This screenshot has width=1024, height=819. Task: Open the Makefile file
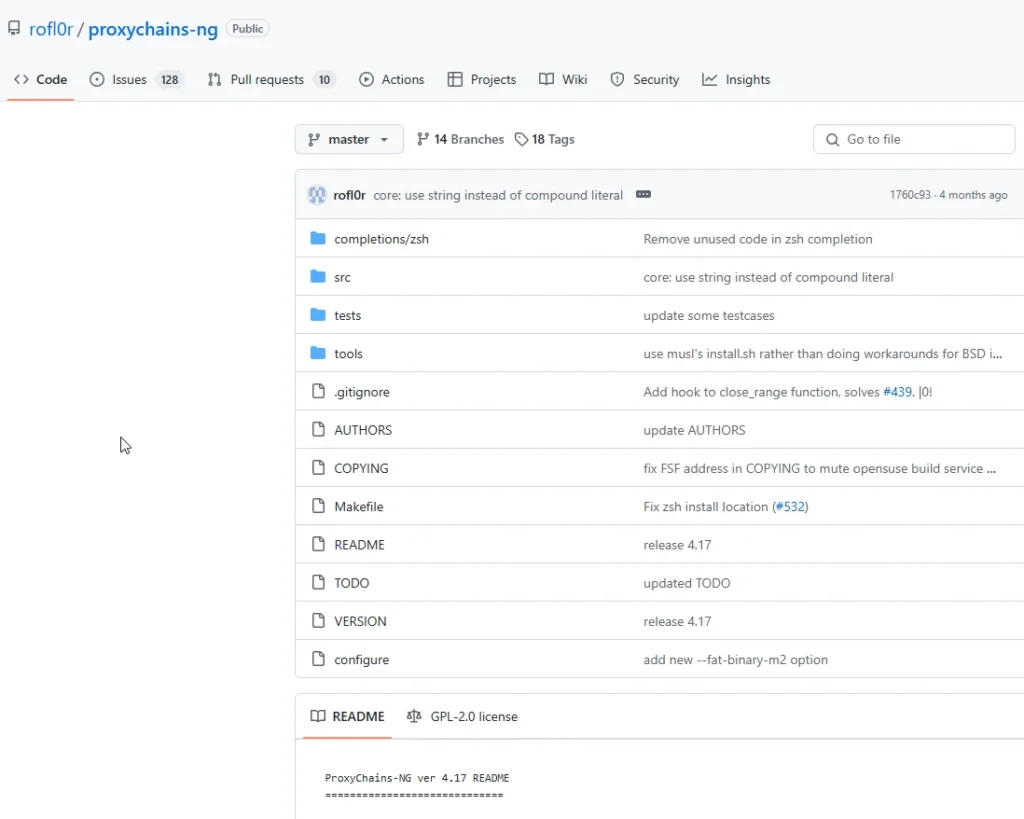[359, 507]
